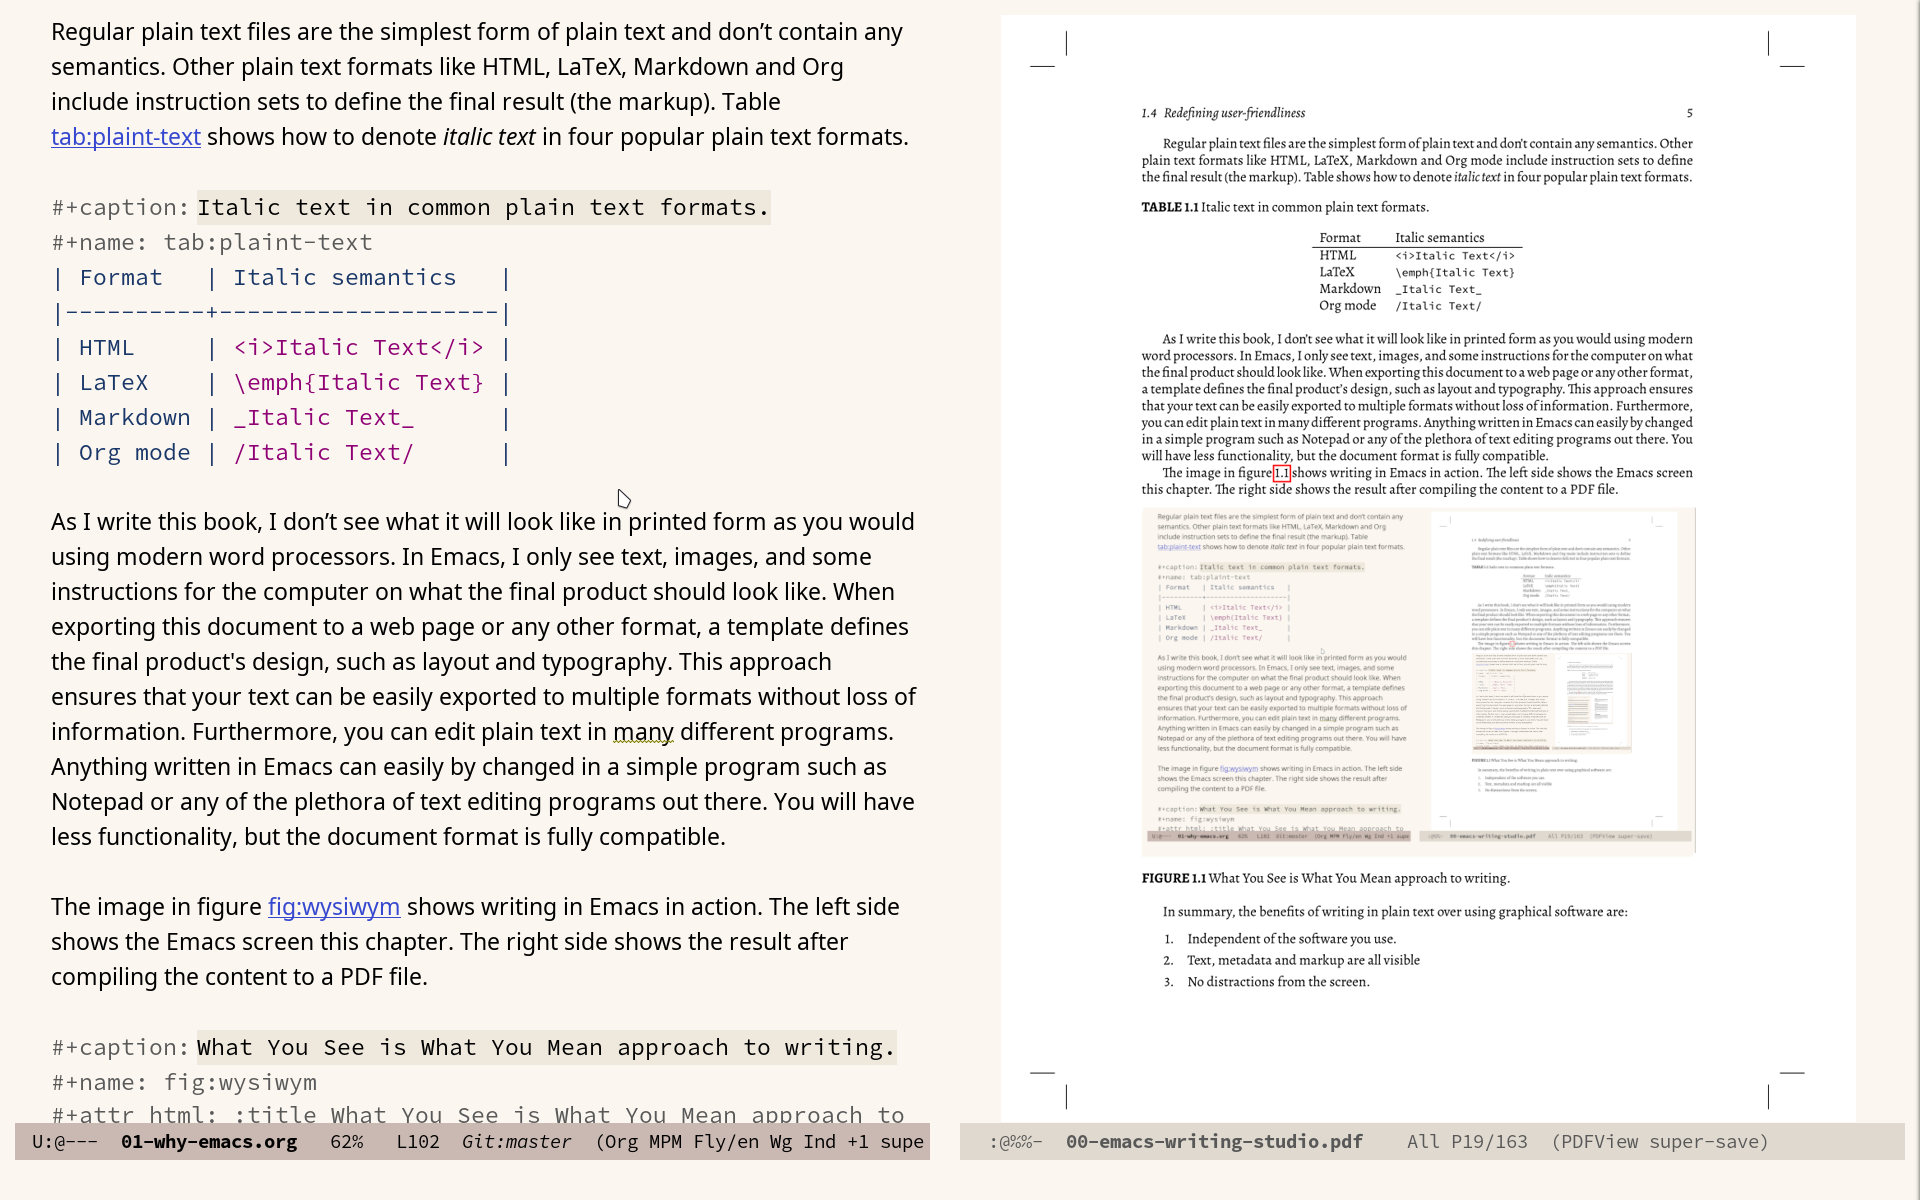
Task: Click the red-boxed figure 1.1 reference in PDF
Action: [x=1282, y=473]
